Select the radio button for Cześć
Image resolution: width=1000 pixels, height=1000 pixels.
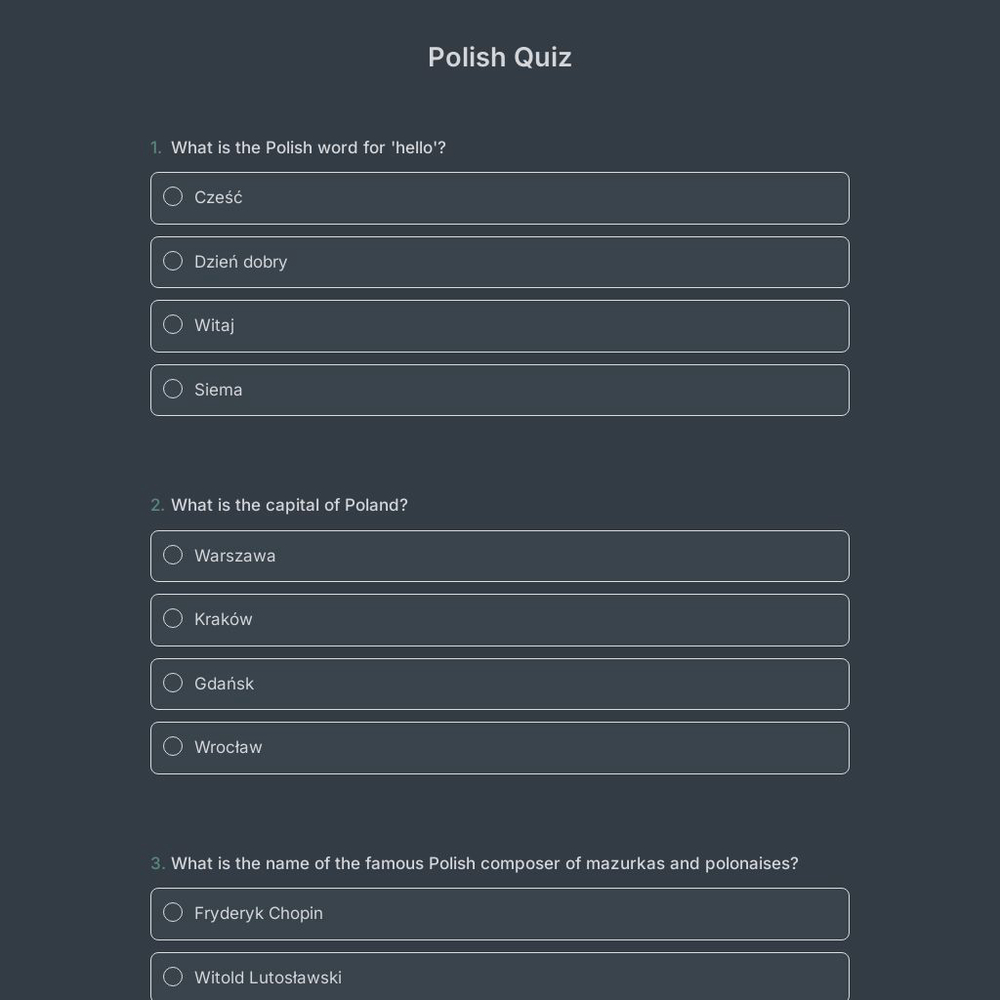(x=172, y=196)
